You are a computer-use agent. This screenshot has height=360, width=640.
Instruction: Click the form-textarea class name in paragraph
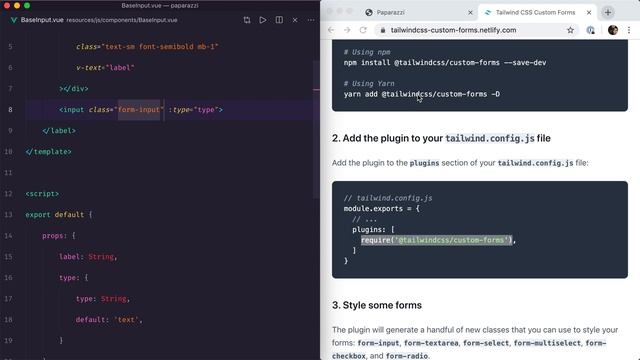[431, 343]
